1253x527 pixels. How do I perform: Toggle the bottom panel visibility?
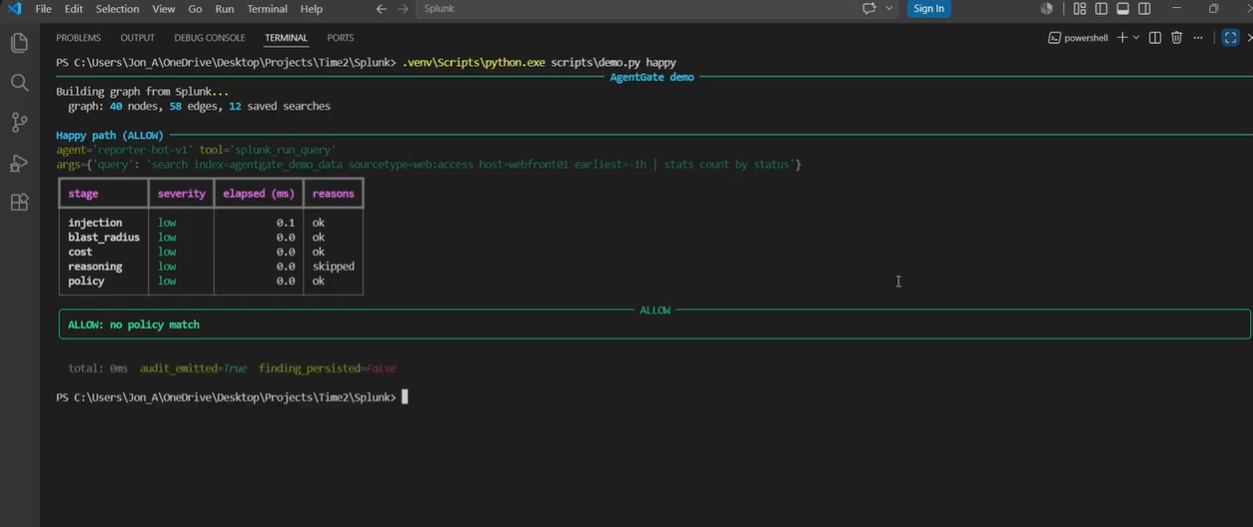click(1123, 9)
